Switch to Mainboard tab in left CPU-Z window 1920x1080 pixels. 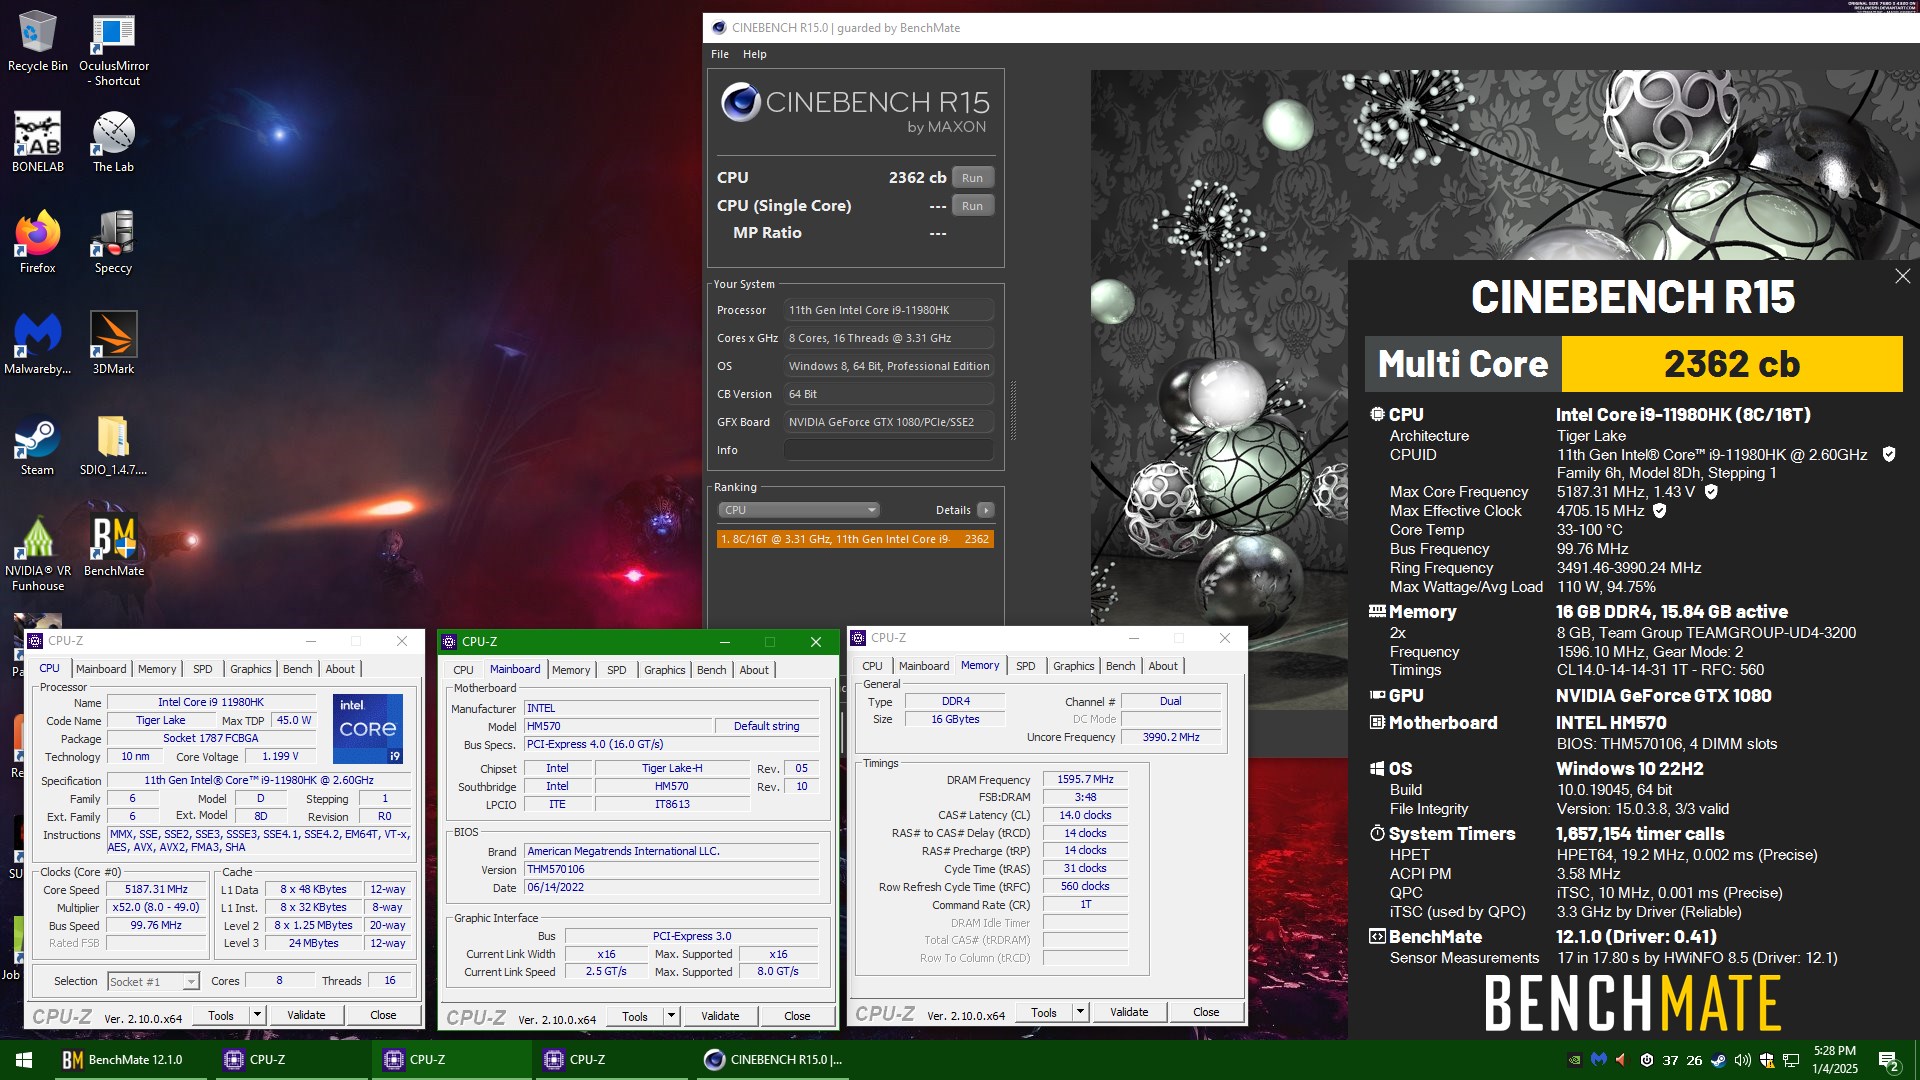click(101, 669)
